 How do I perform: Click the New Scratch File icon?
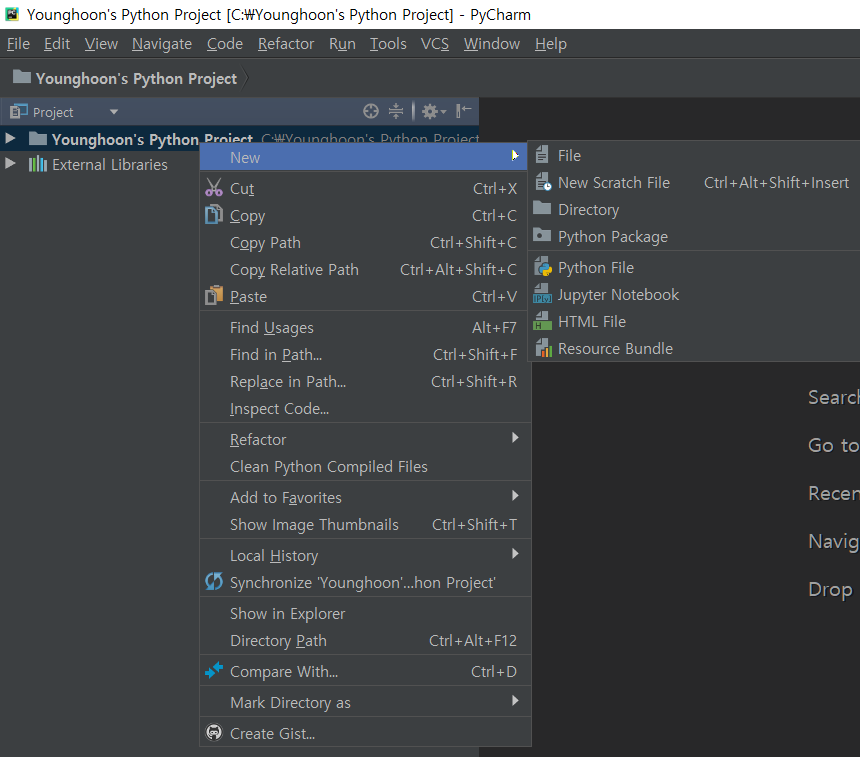[543, 182]
